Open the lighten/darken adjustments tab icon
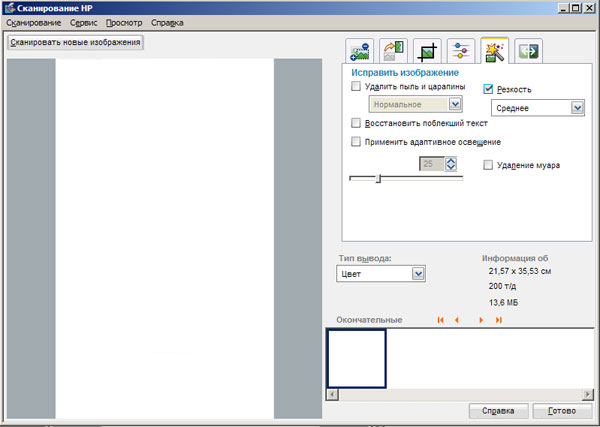 tap(461, 51)
